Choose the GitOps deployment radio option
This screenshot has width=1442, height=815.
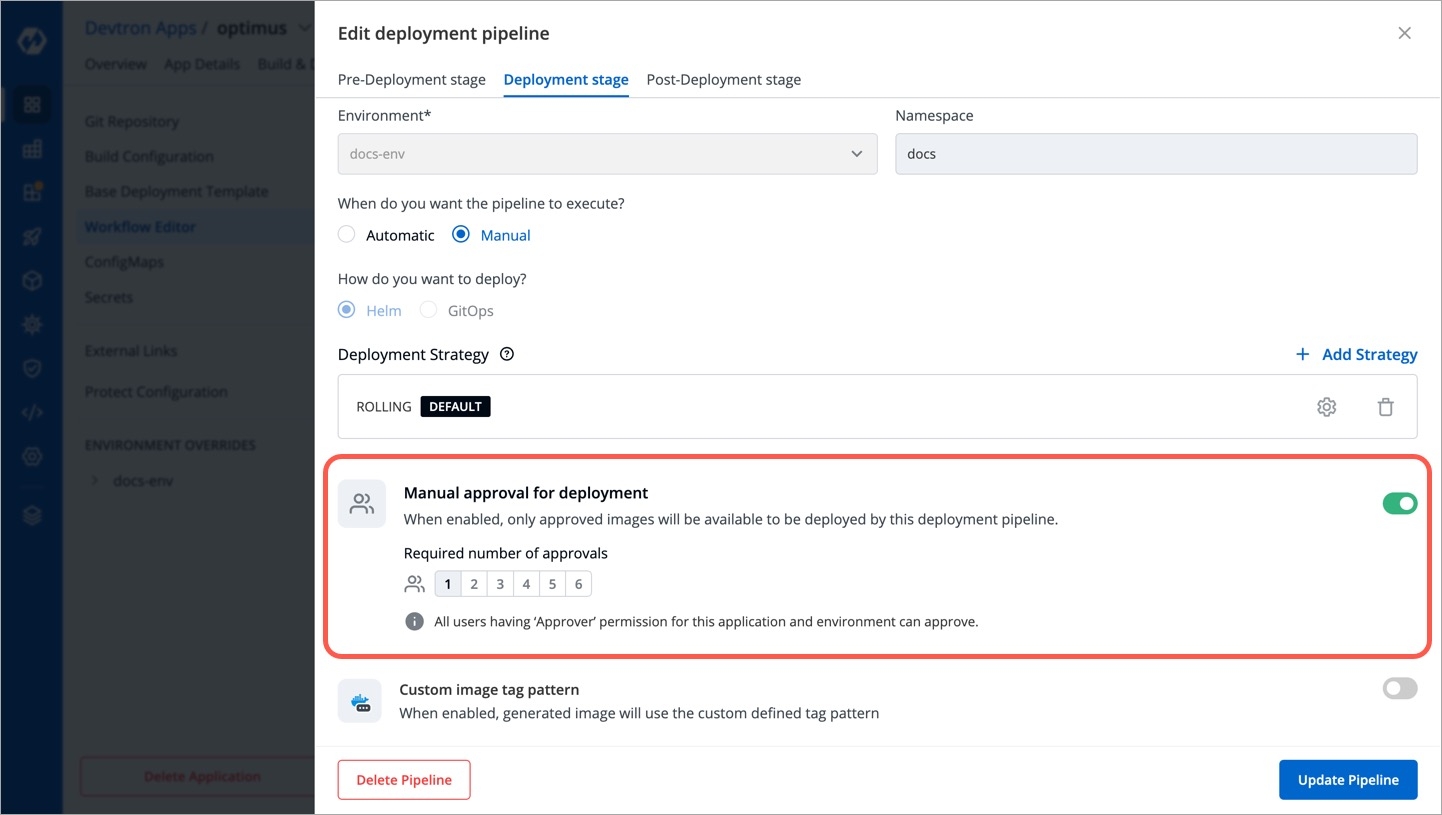428,310
